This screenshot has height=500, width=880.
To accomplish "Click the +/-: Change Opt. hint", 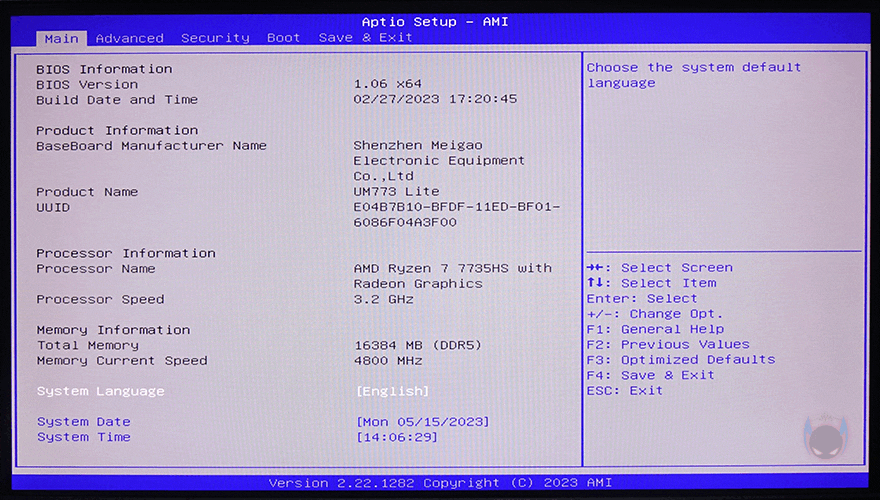I will (655, 314).
